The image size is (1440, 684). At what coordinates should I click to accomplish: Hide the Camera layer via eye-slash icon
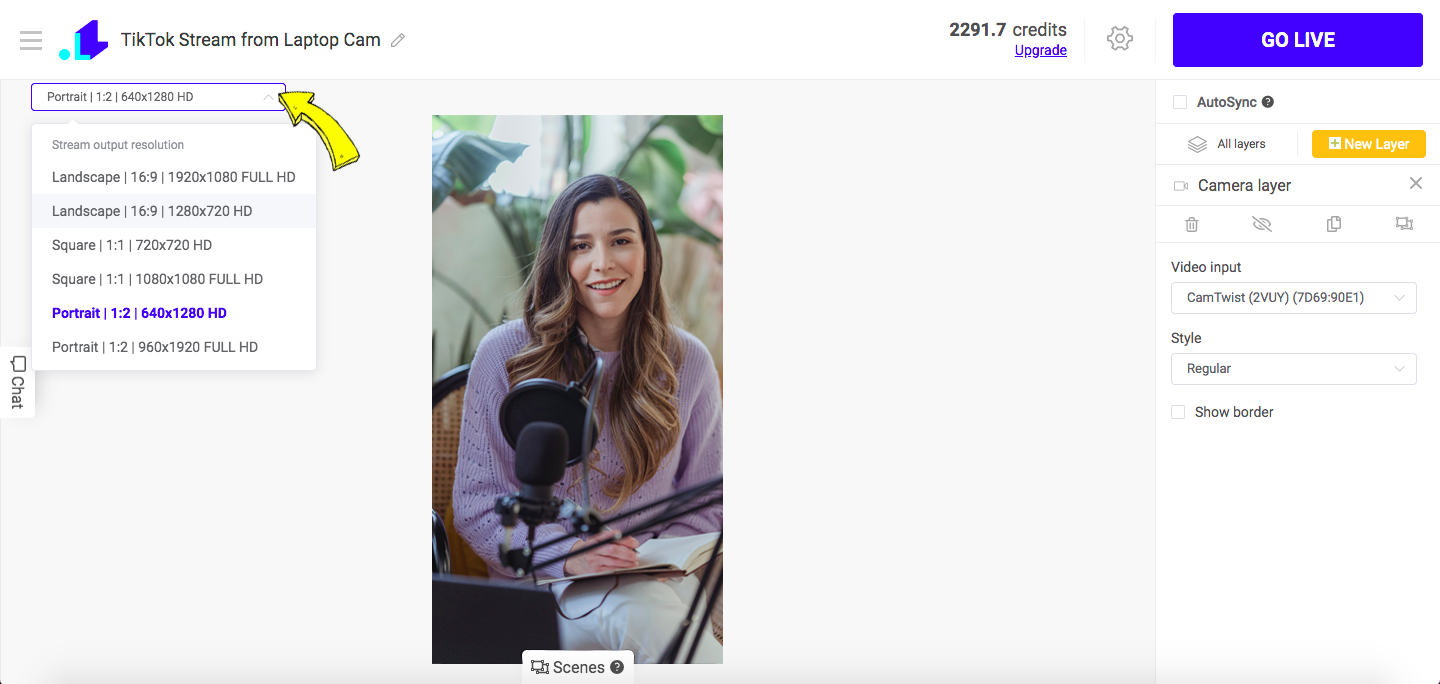click(x=1262, y=224)
